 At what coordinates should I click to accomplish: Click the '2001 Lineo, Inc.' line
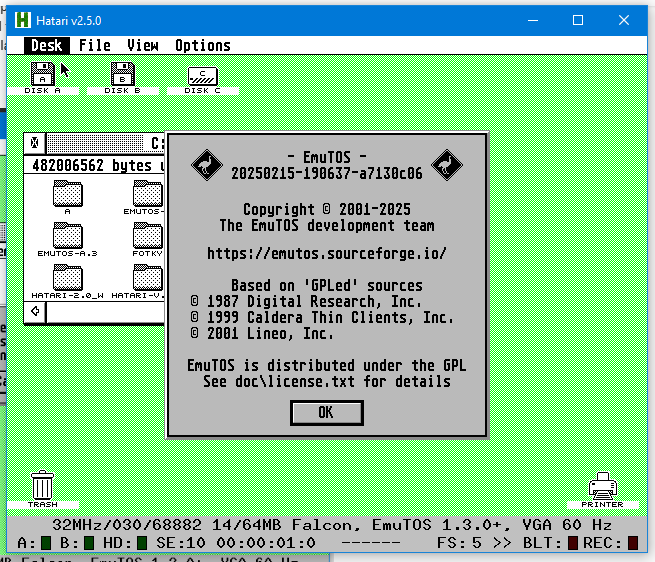click(x=262, y=333)
